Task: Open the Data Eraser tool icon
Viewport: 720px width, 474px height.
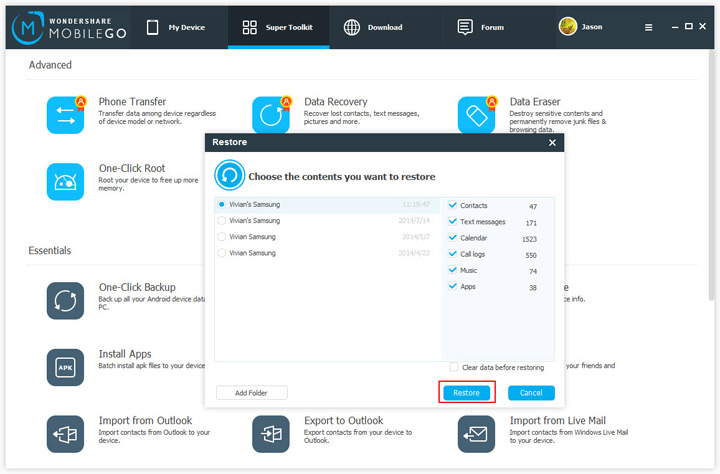Action: (x=476, y=115)
